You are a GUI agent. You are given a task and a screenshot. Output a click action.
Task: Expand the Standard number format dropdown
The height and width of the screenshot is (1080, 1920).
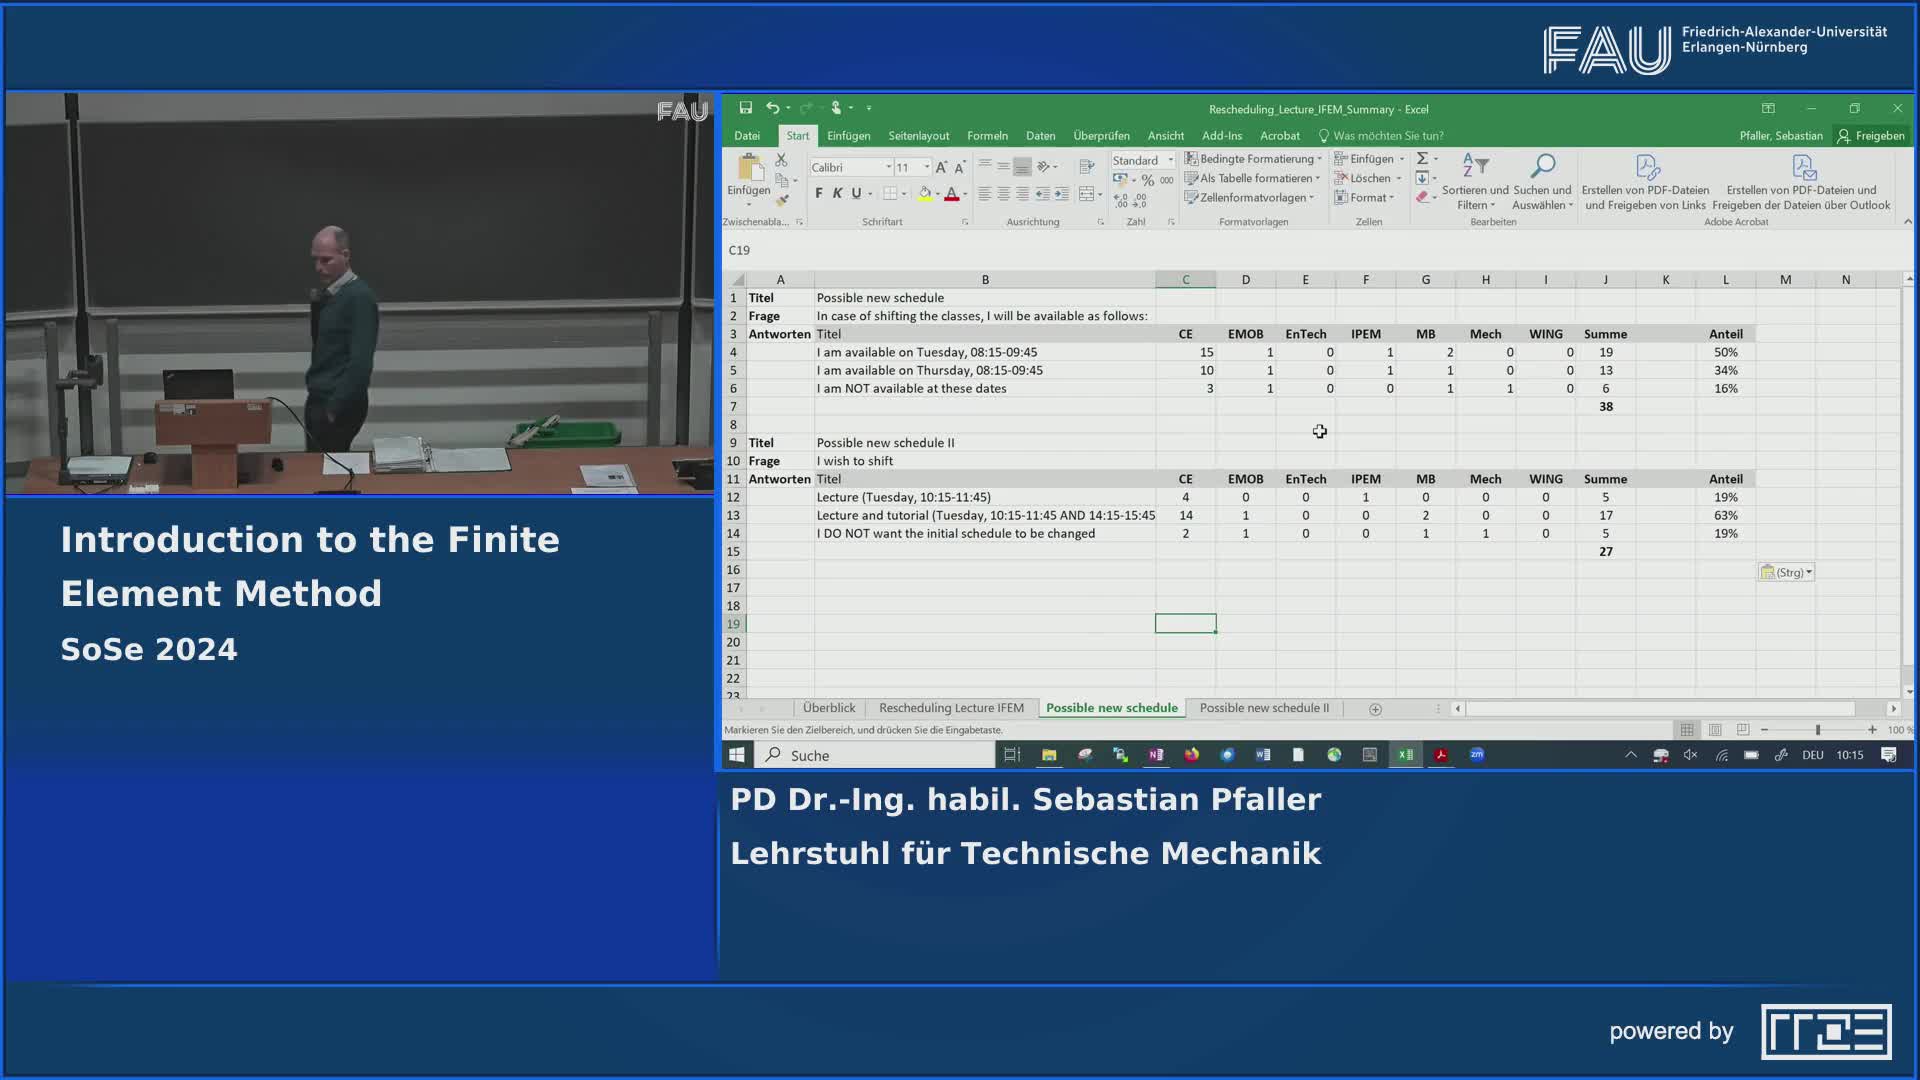[x=1170, y=160]
